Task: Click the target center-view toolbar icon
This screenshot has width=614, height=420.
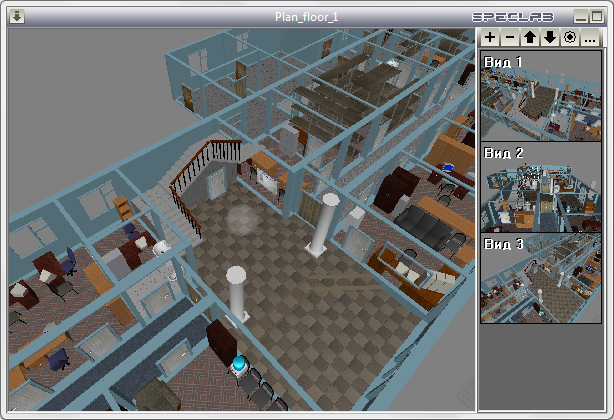Action: point(570,38)
